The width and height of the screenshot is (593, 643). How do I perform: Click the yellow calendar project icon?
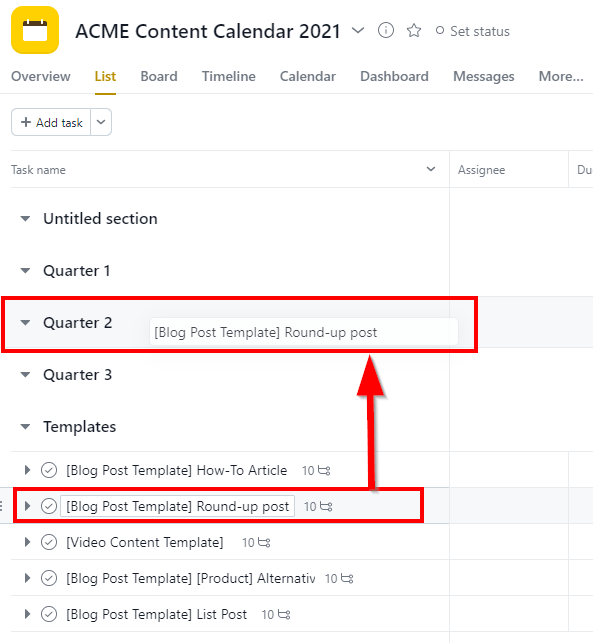click(x=35, y=30)
